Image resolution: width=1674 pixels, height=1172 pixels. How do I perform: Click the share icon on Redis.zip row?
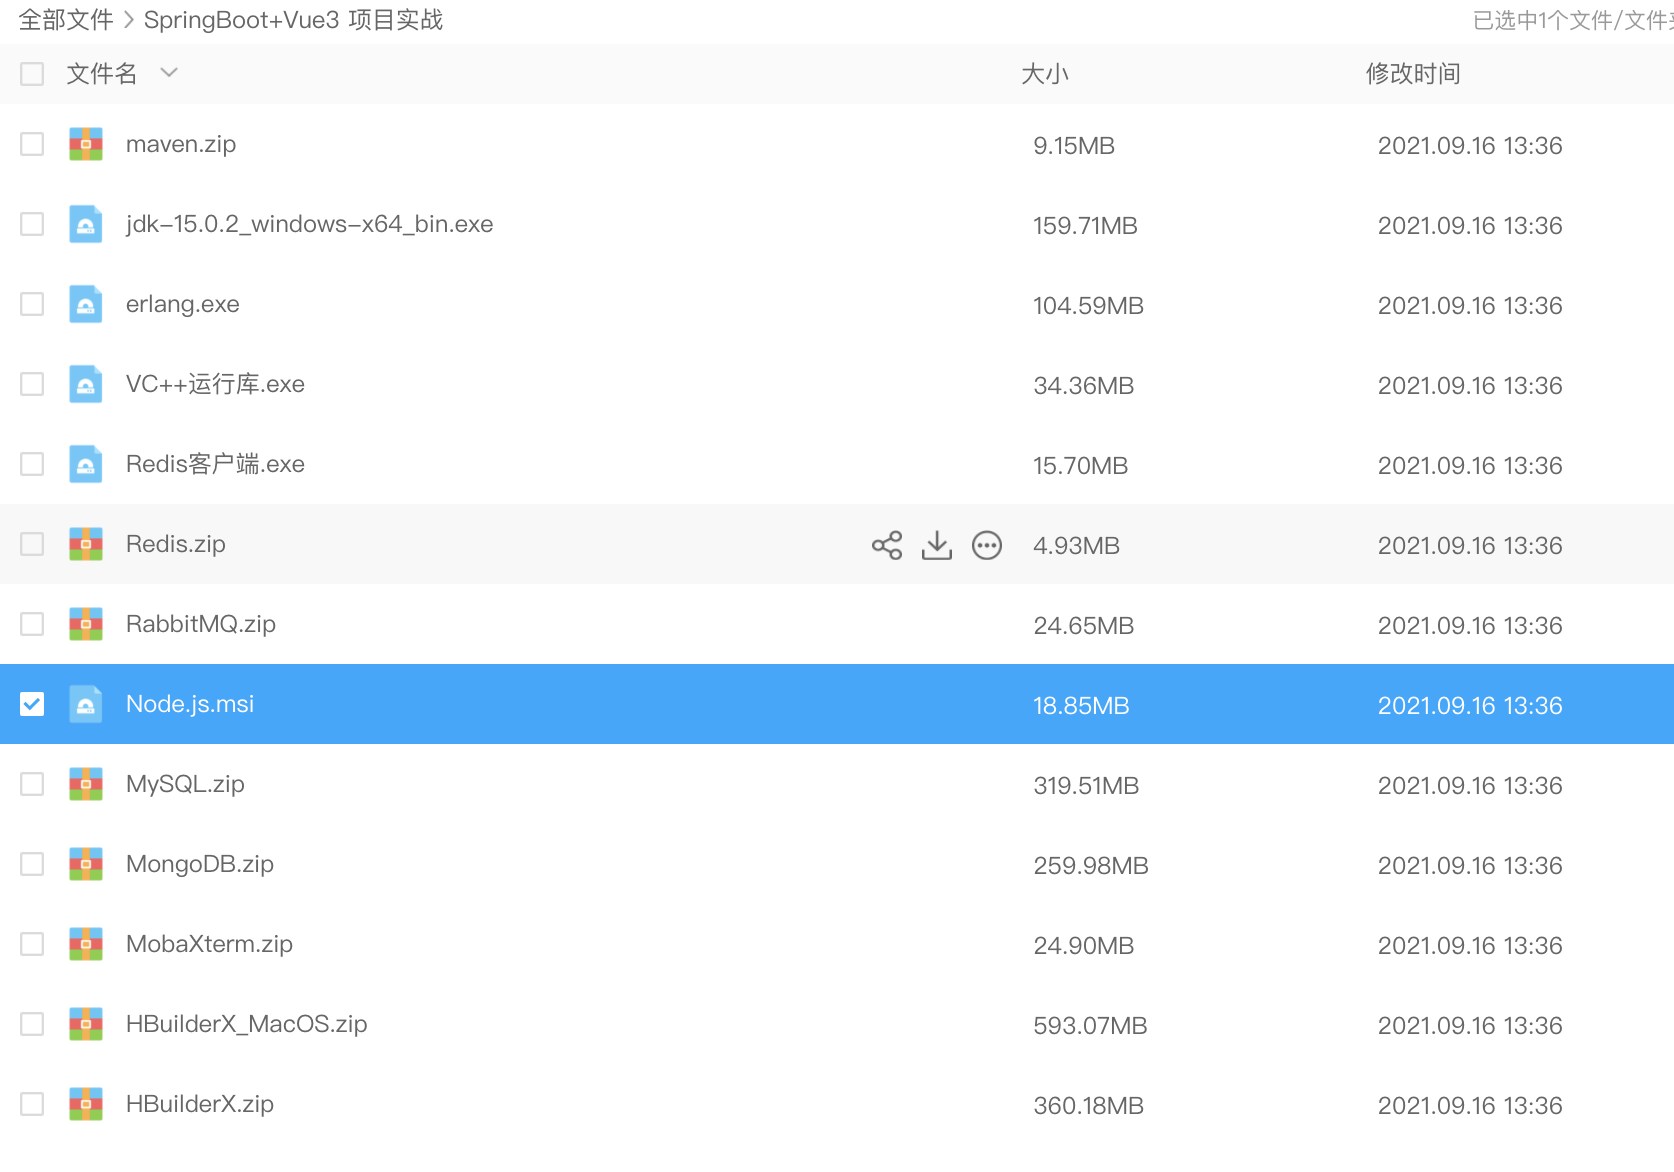887,545
